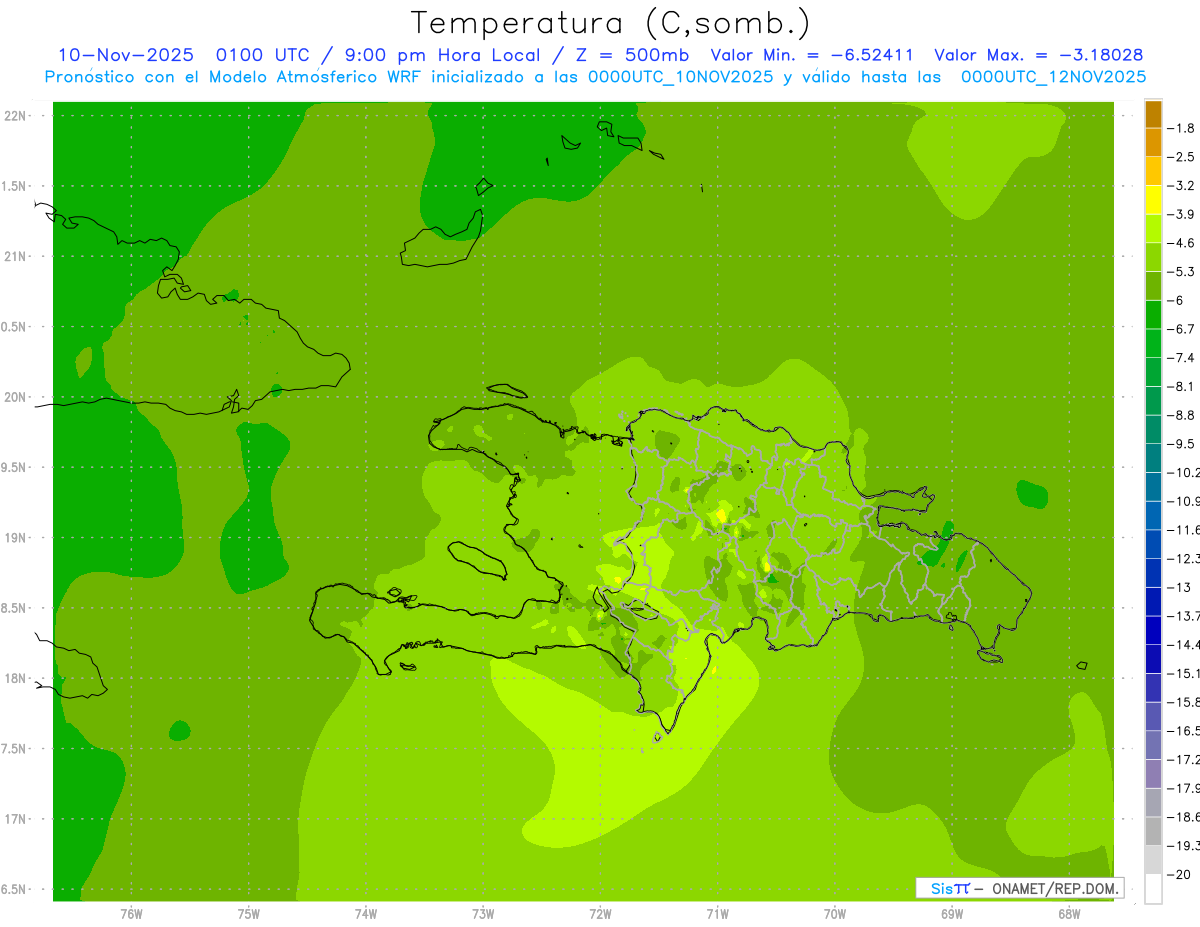This screenshot has width=1200, height=927.
Task: Click the legend swatch between -4.6 and -5.3
Action: point(1153,258)
